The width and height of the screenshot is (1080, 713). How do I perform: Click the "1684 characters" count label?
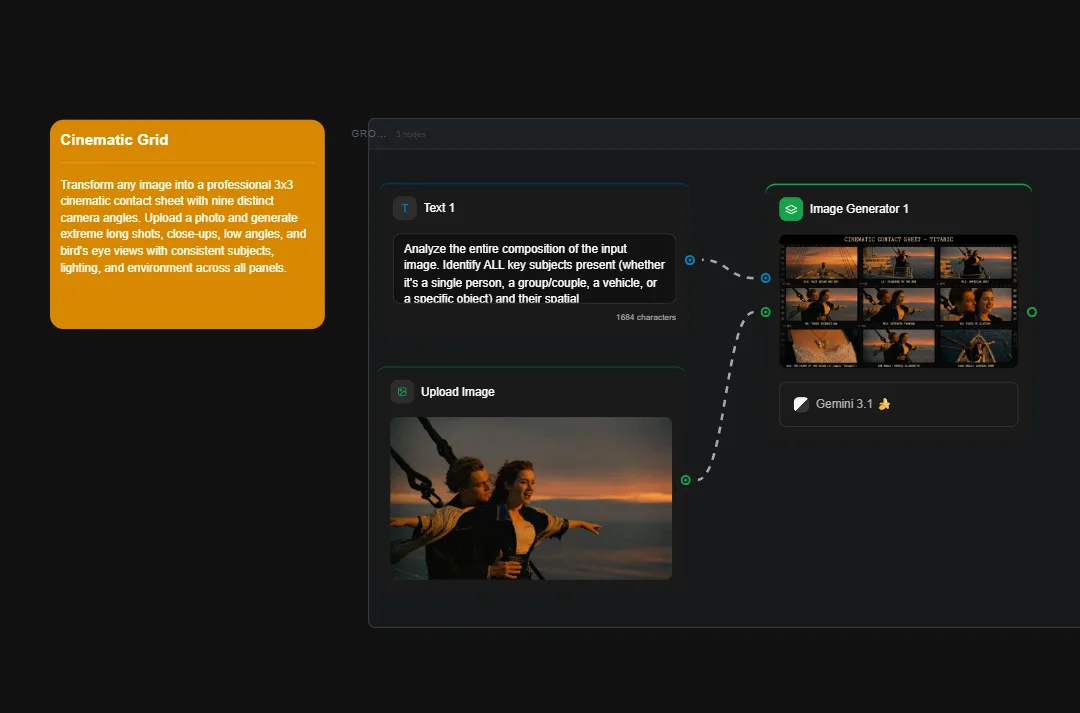645,317
